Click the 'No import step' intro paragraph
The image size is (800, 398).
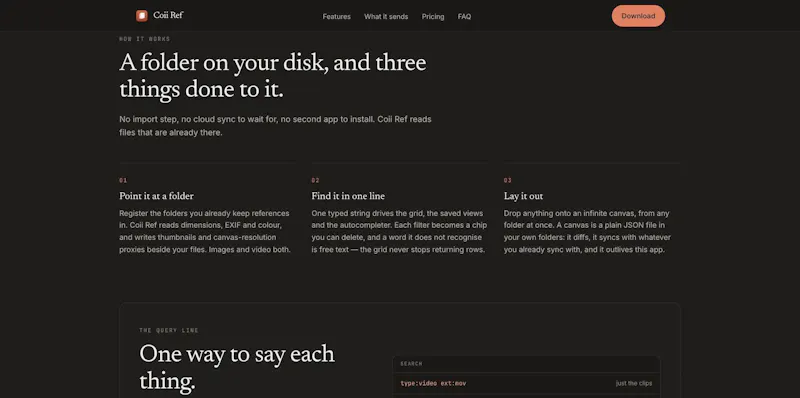click(276, 126)
